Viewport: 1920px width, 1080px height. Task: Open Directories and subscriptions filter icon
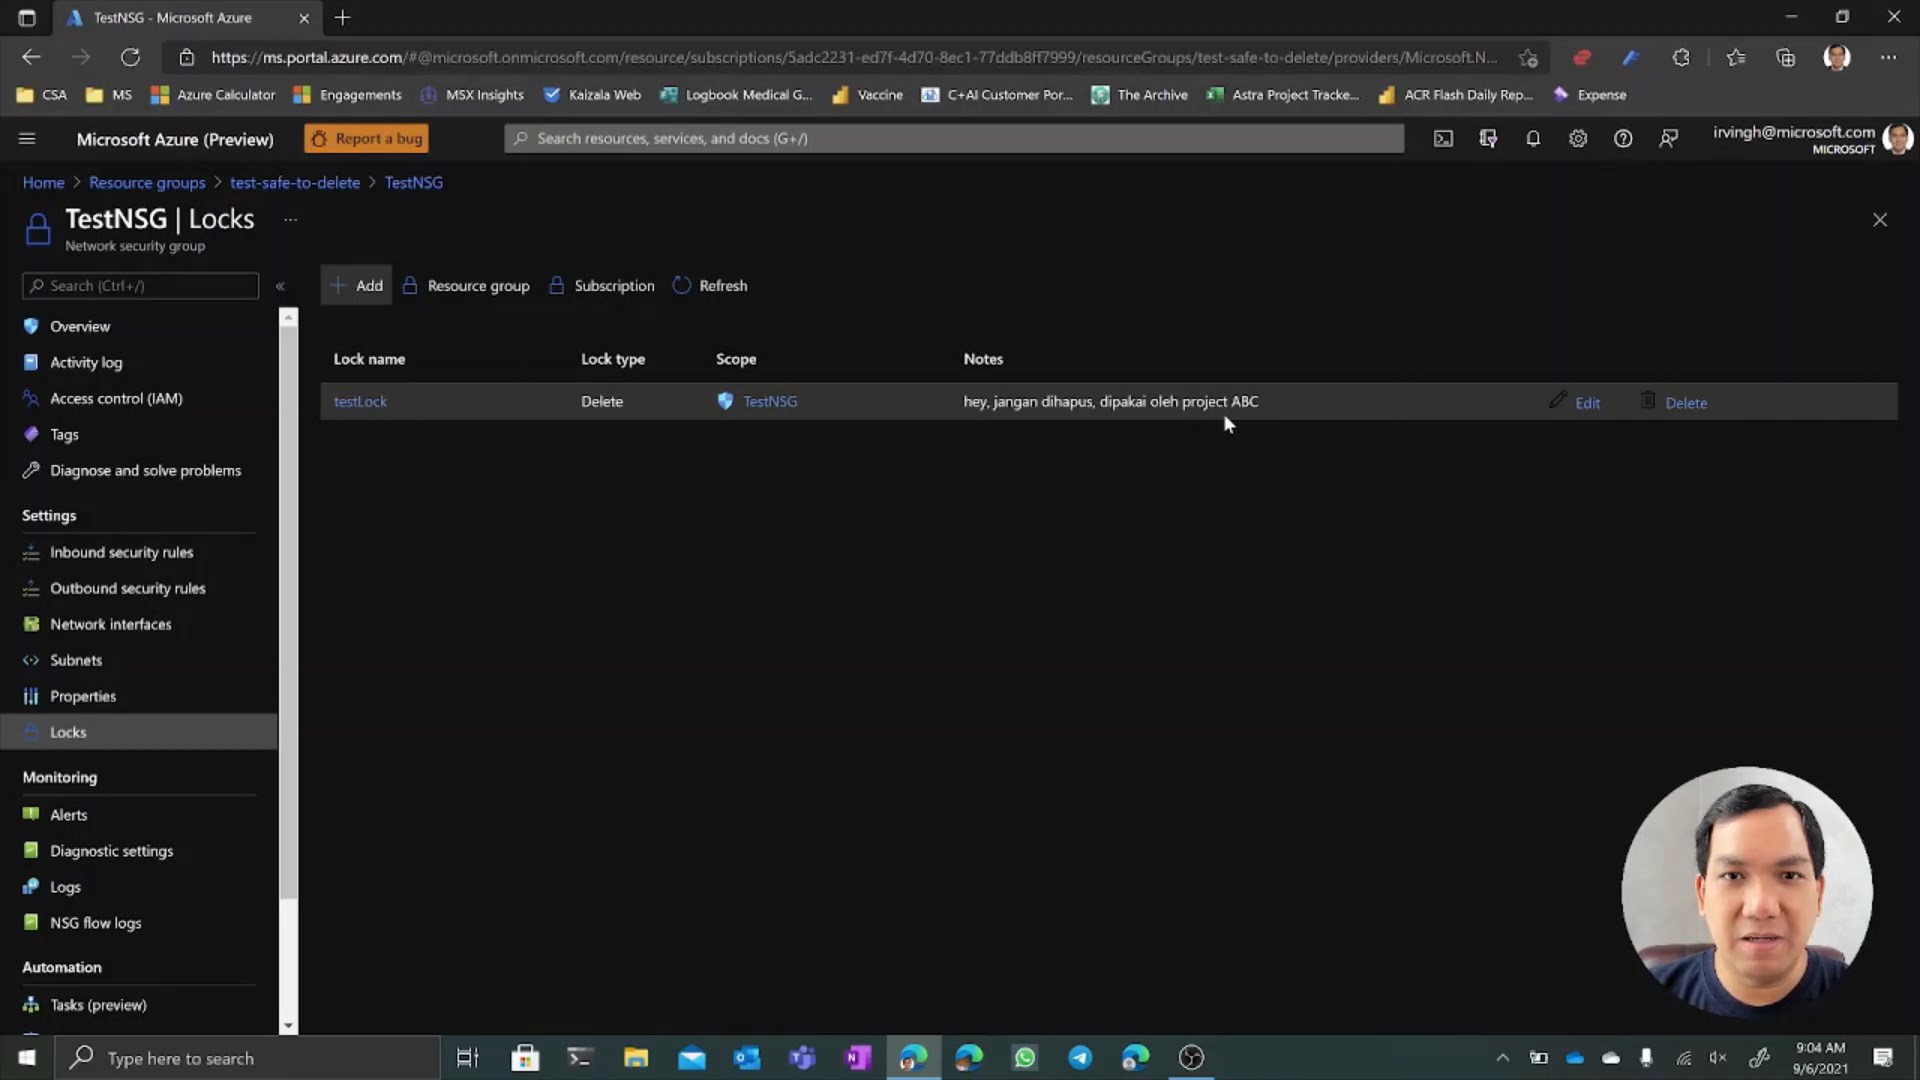pyautogui.click(x=1488, y=139)
